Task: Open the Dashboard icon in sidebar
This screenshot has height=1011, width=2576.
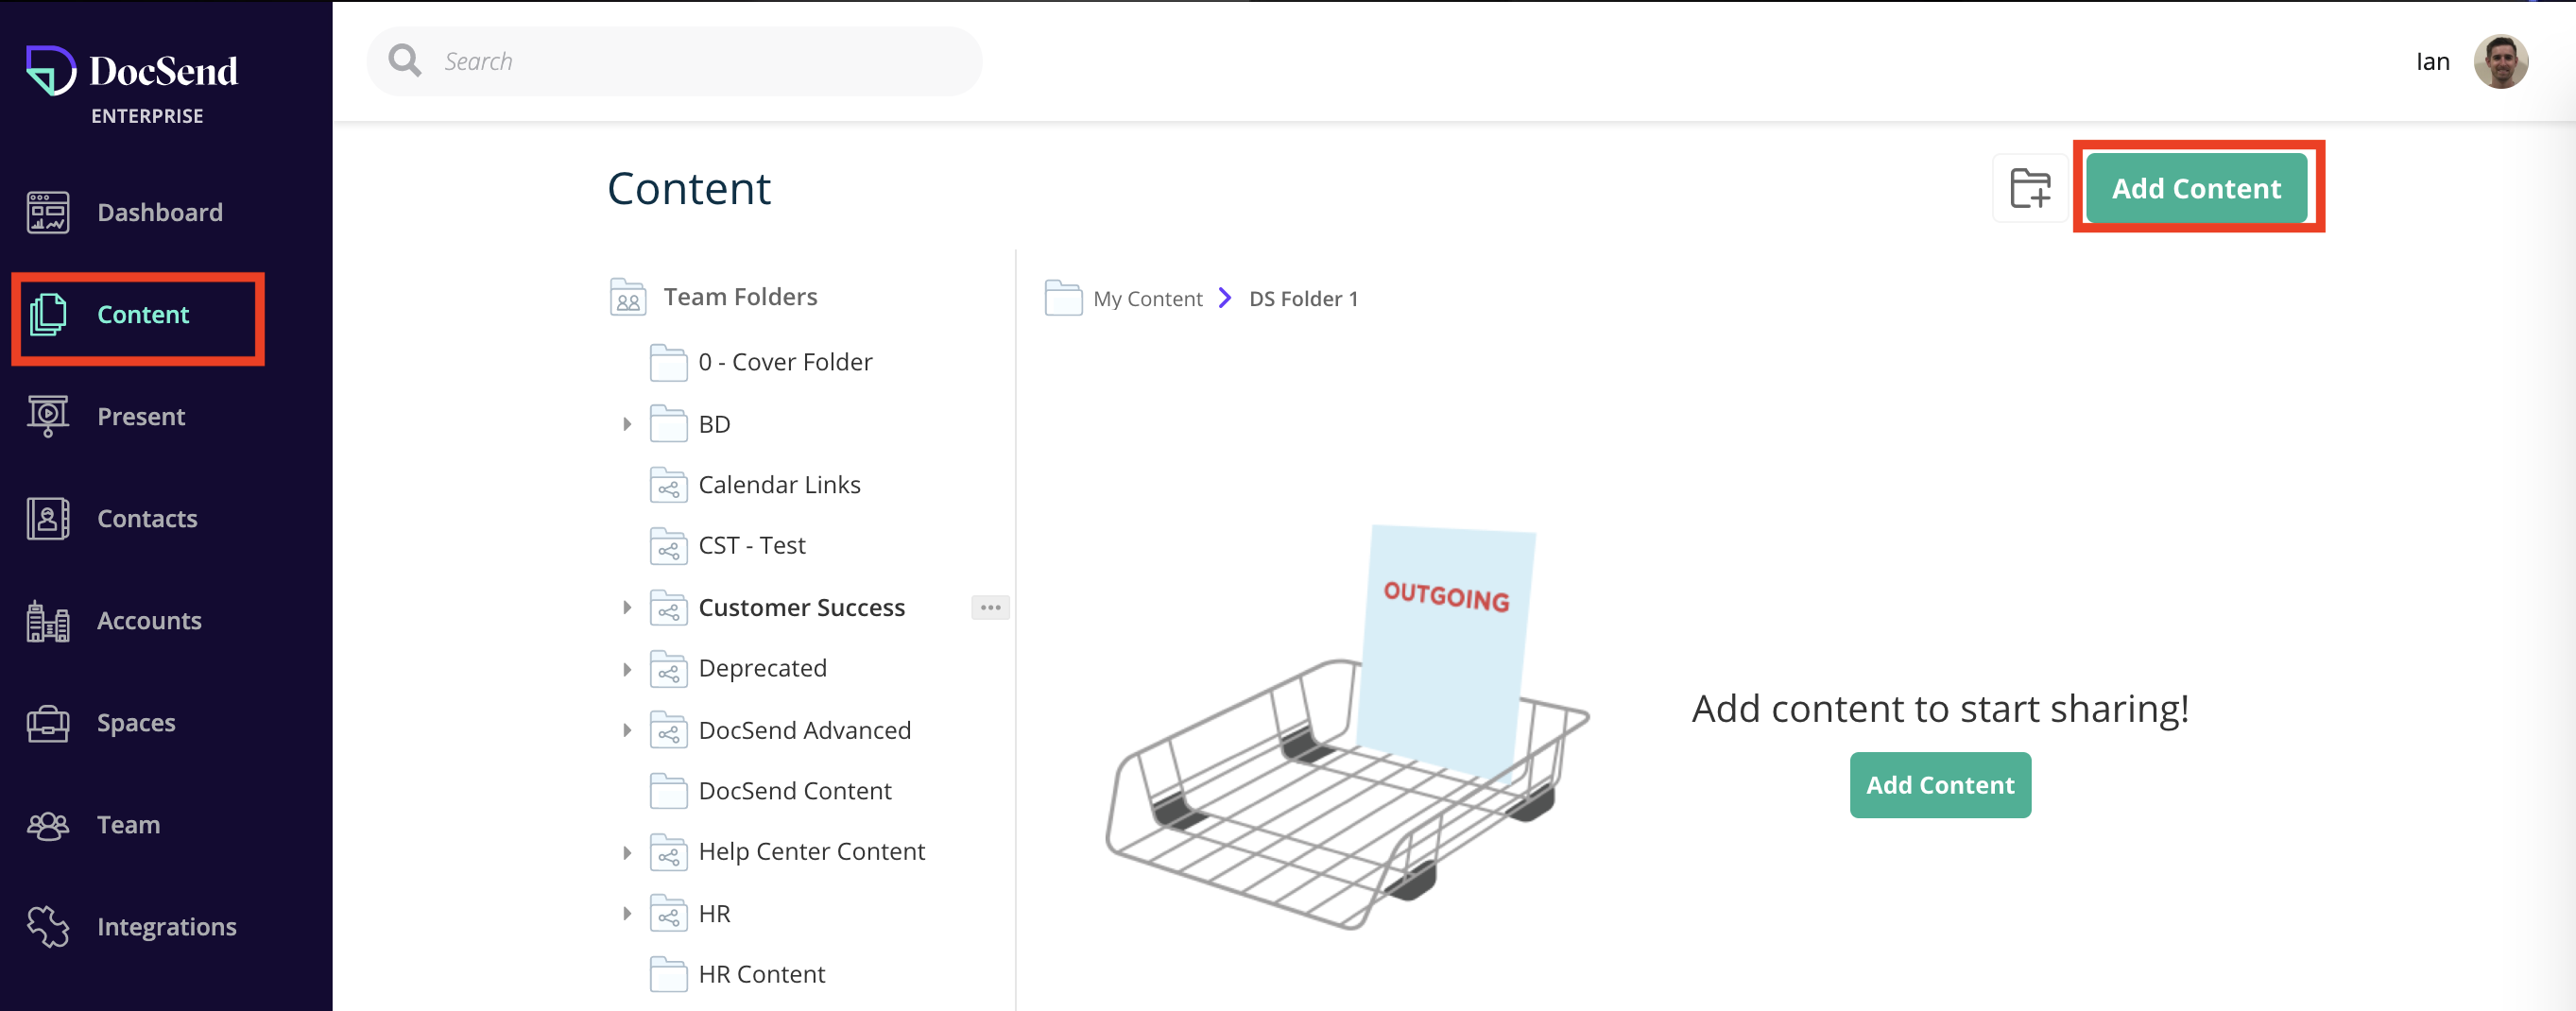Action: 47,212
